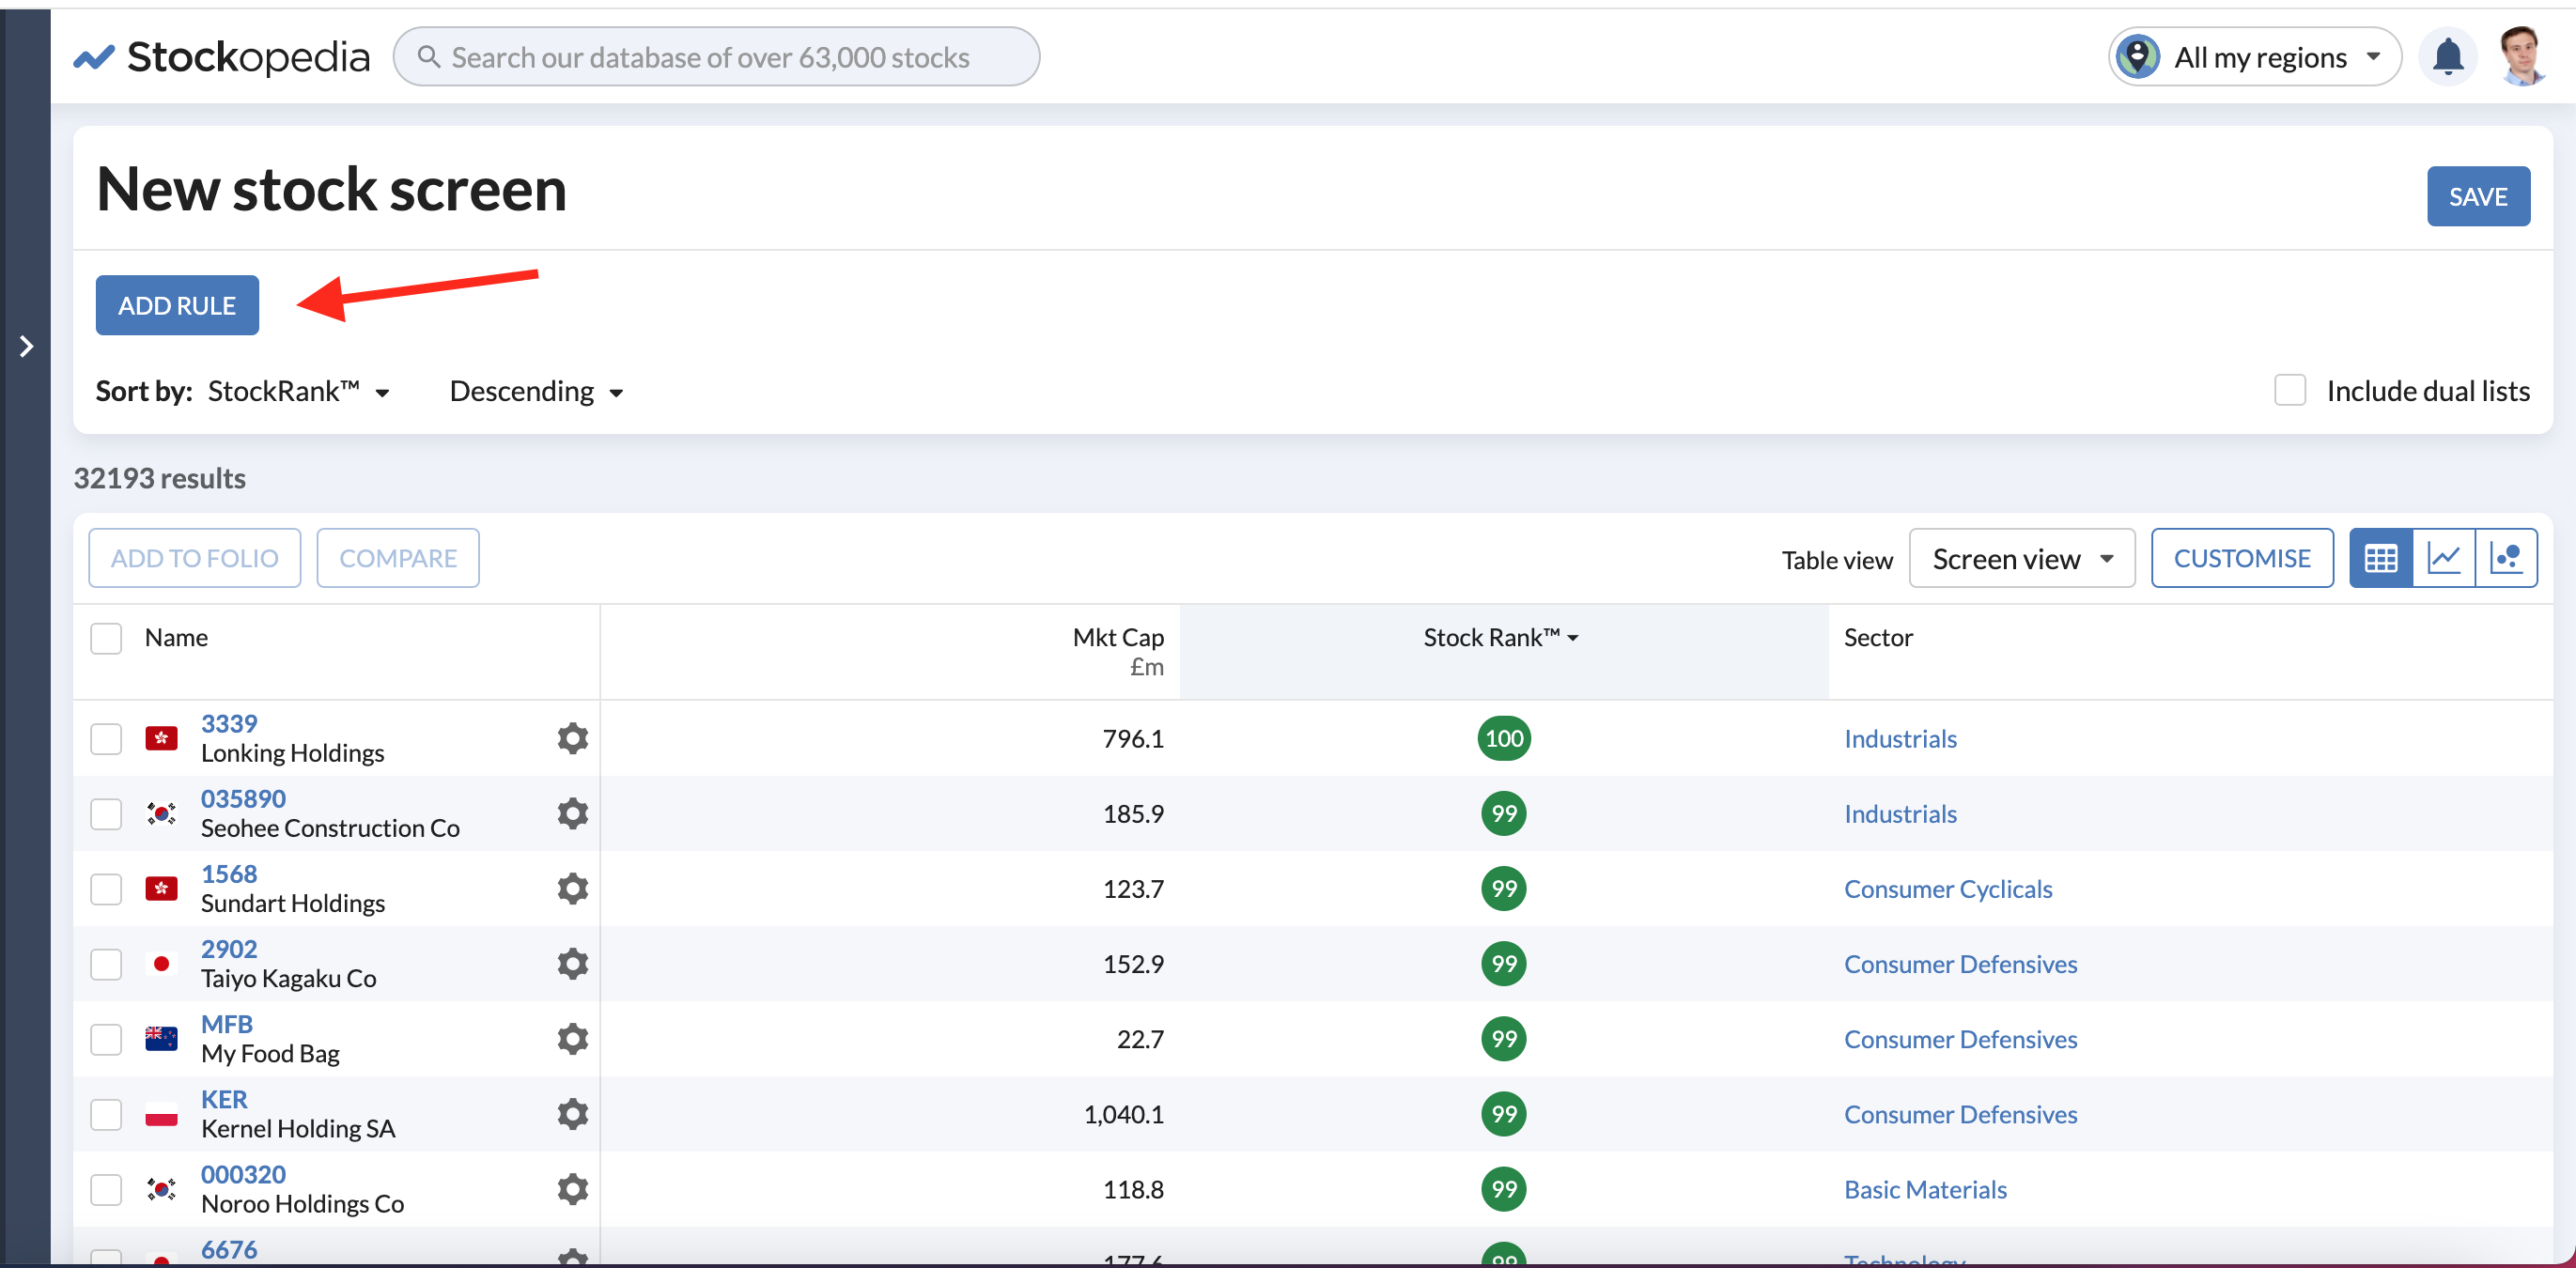Open gear options for My Food Bag
The image size is (2576, 1268).
572,1038
